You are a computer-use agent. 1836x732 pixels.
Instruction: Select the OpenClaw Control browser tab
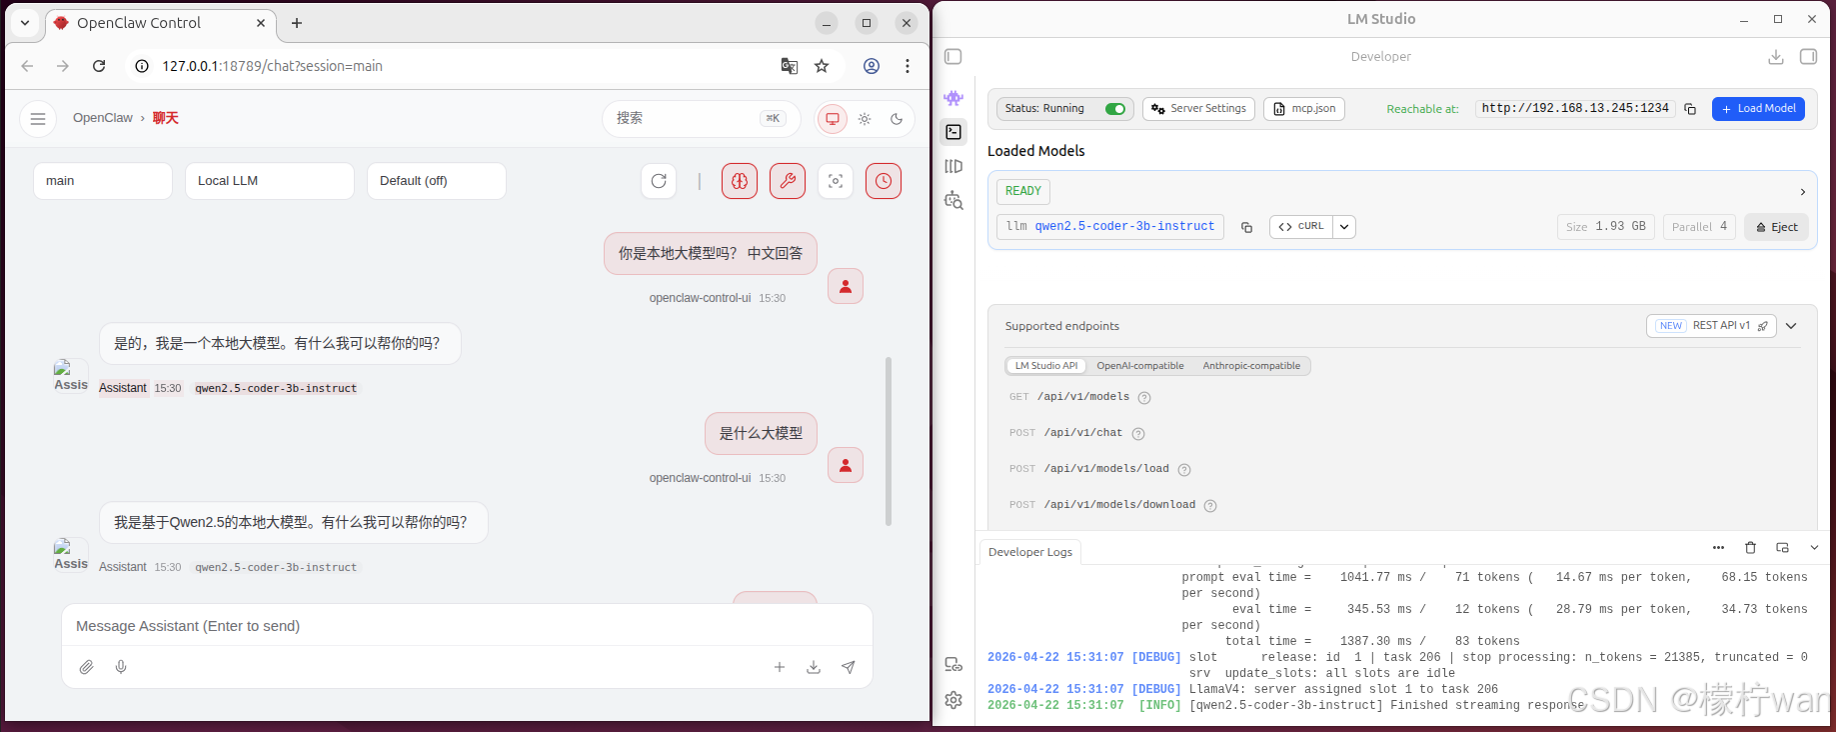coord(160,23)
